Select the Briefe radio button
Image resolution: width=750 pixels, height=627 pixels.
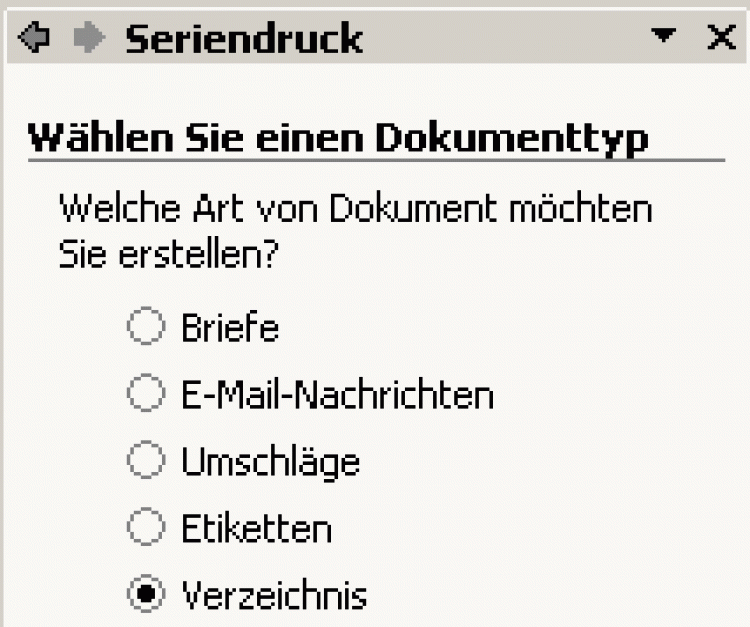(x=146, y=327)
